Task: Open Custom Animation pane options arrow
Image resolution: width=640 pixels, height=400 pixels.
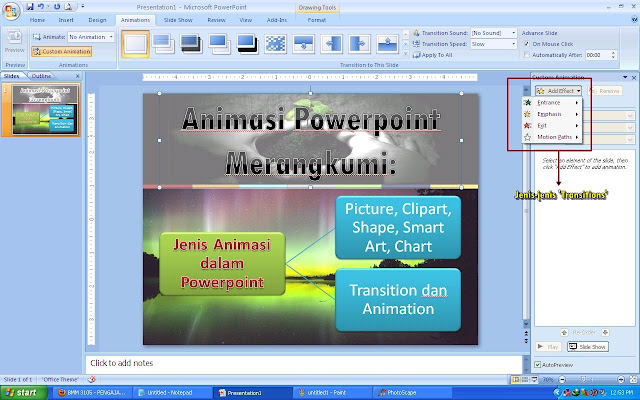Action: (625, 77)
